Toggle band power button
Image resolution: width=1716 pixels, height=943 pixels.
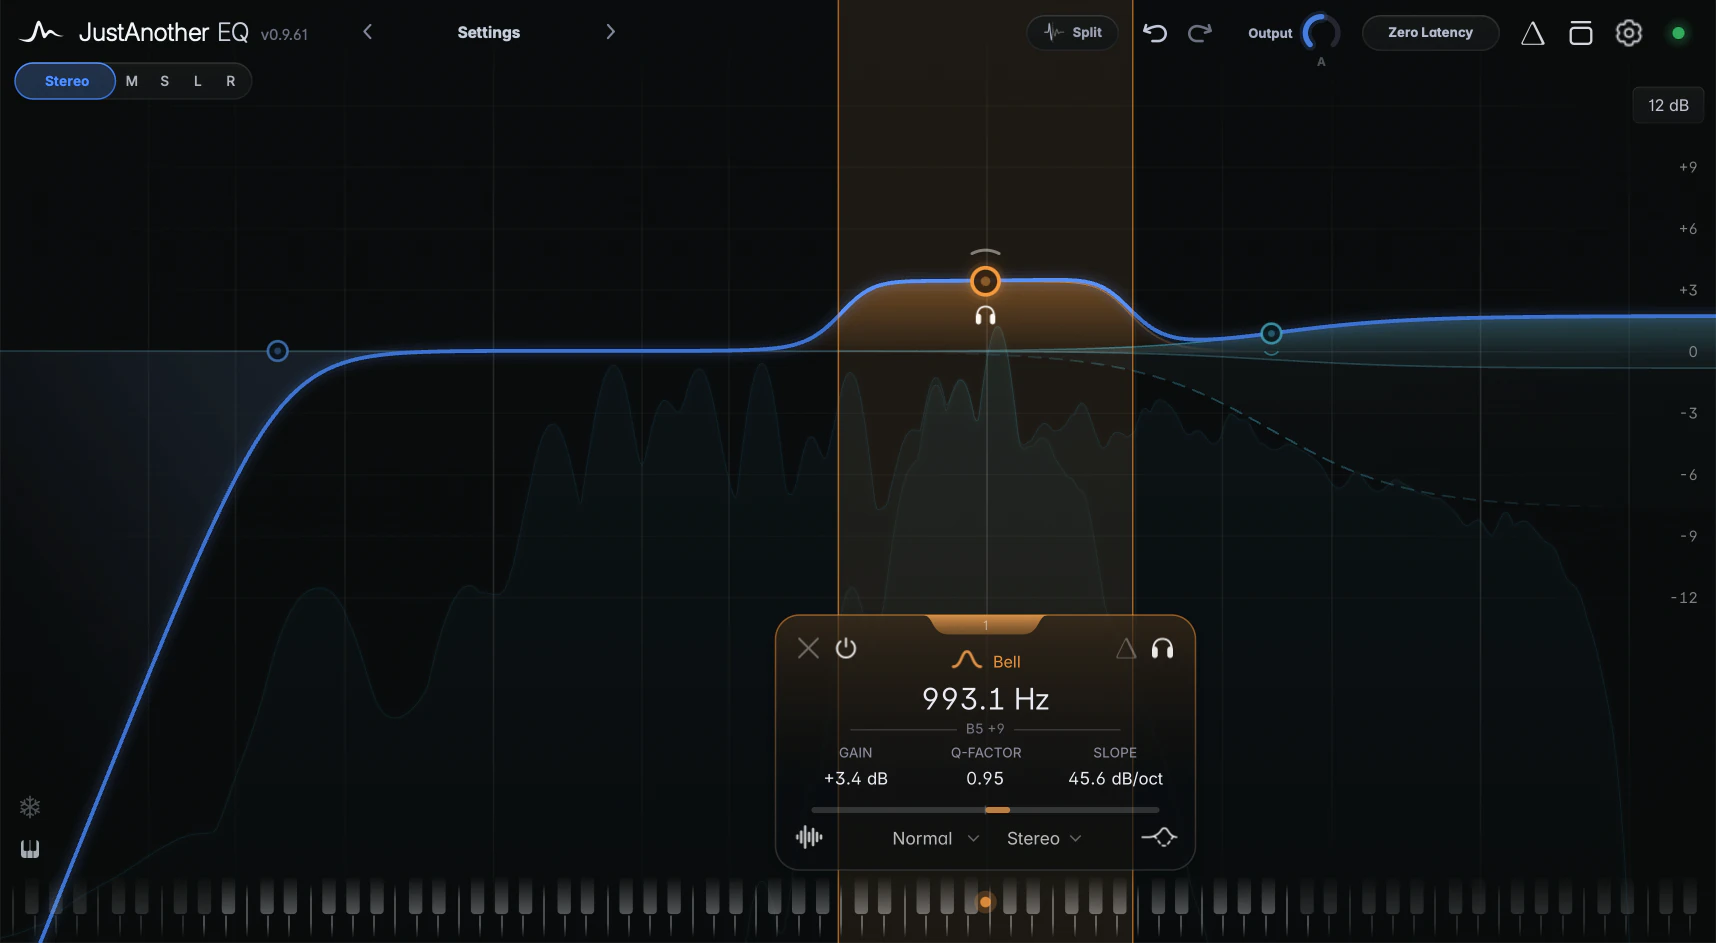[x=846, y=648]
